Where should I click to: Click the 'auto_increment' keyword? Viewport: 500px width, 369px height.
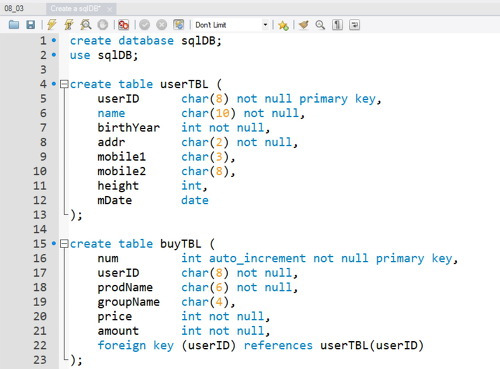[x=257, y=258]
